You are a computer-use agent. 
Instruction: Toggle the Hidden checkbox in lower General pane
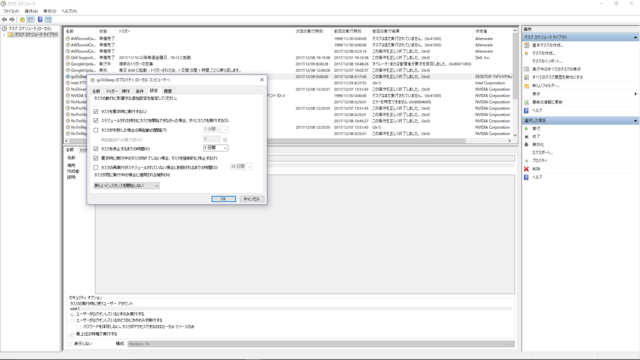pos(69,344)
